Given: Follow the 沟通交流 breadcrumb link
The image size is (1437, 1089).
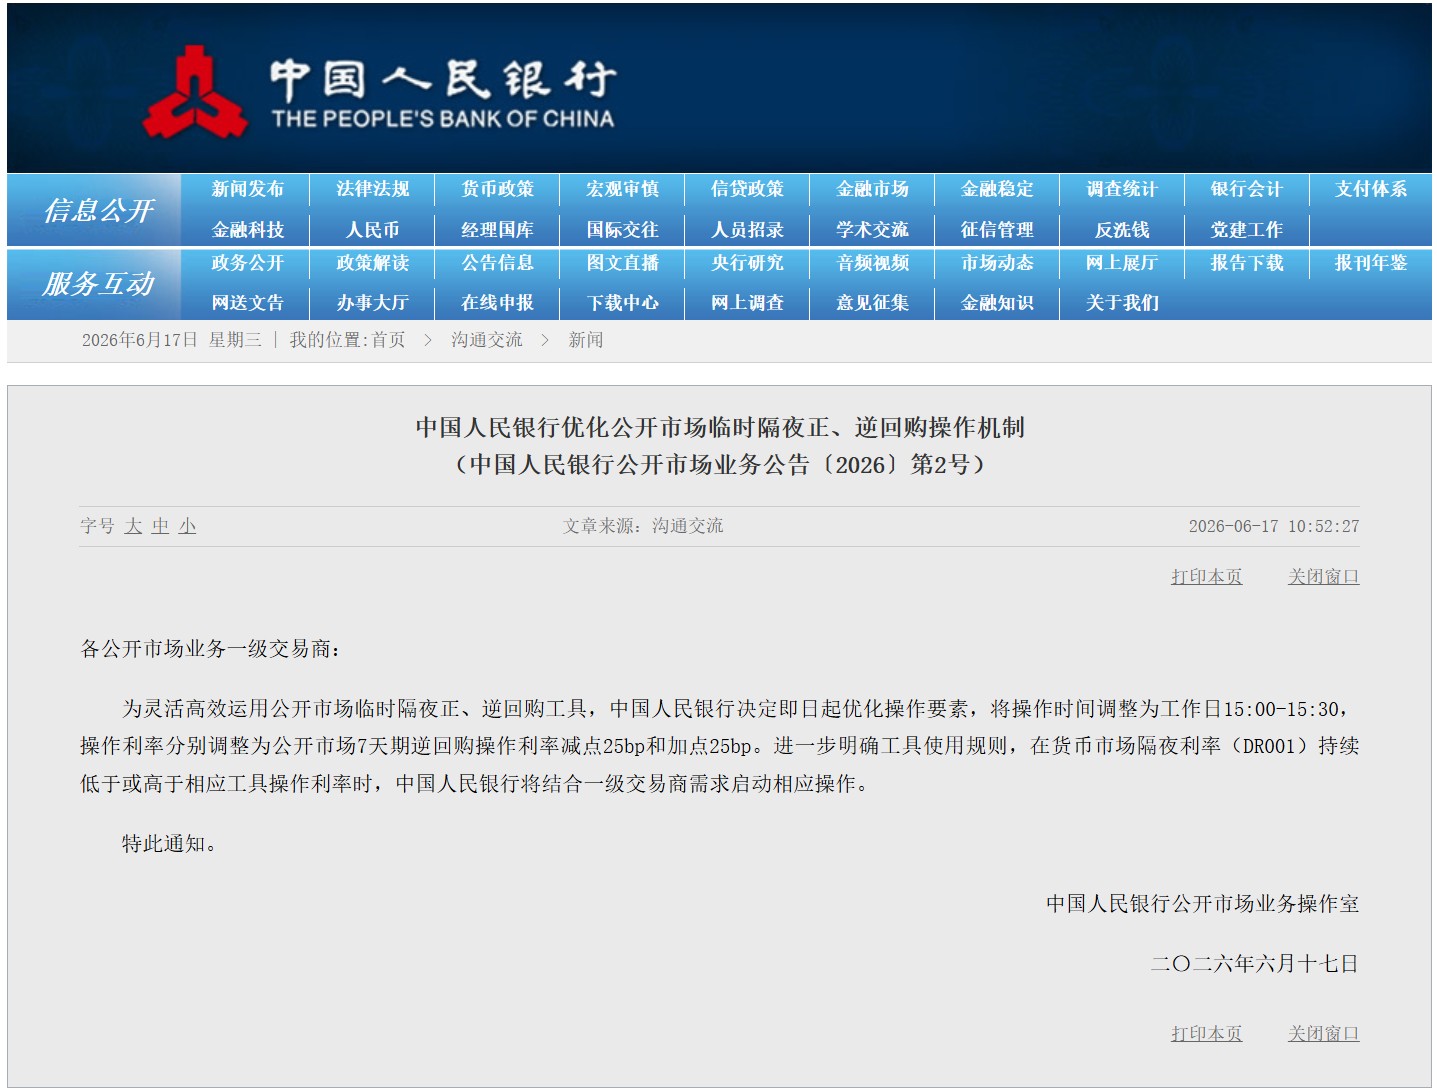Looking at the screenshot, I should point(486,340).
